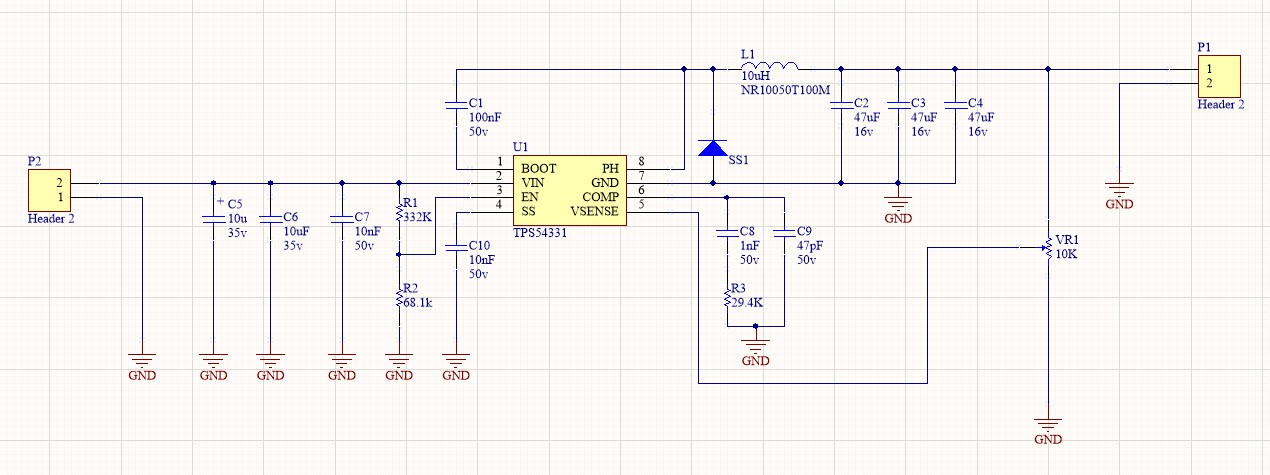Select resistor R2 68.1k symbol
This screenshot has width=1270, height=475.
click(x=399, y=297)
